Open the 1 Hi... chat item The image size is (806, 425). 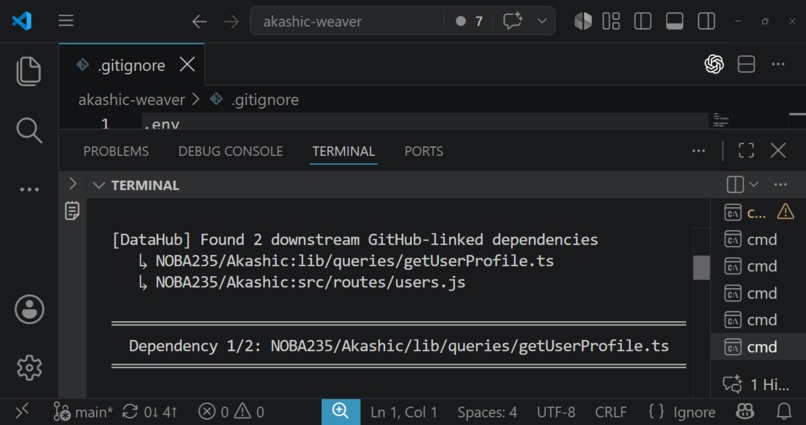[x=756, y=384]
